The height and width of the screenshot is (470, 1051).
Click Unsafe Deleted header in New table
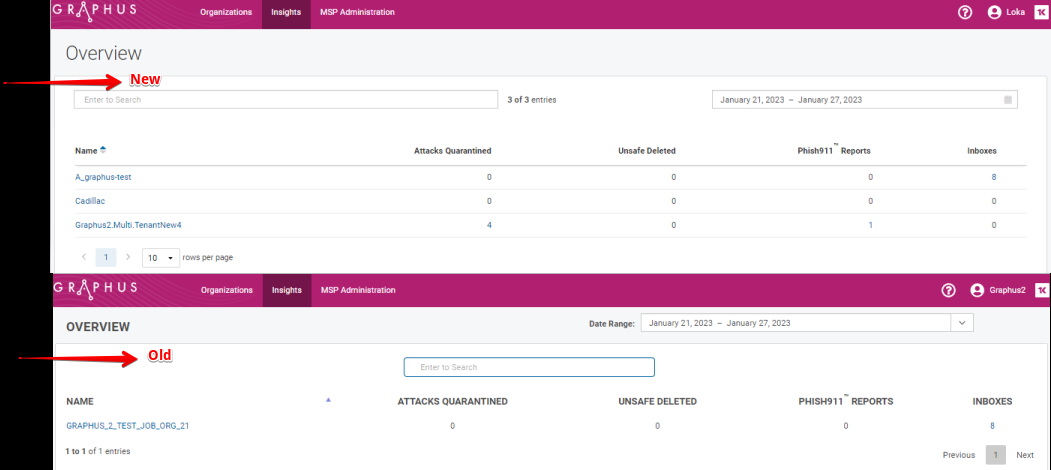[x=646, y=151]
